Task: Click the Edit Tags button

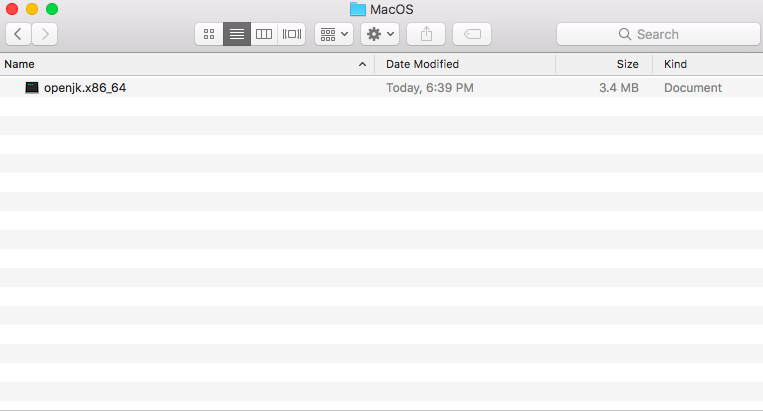Action: click(472, 34)
